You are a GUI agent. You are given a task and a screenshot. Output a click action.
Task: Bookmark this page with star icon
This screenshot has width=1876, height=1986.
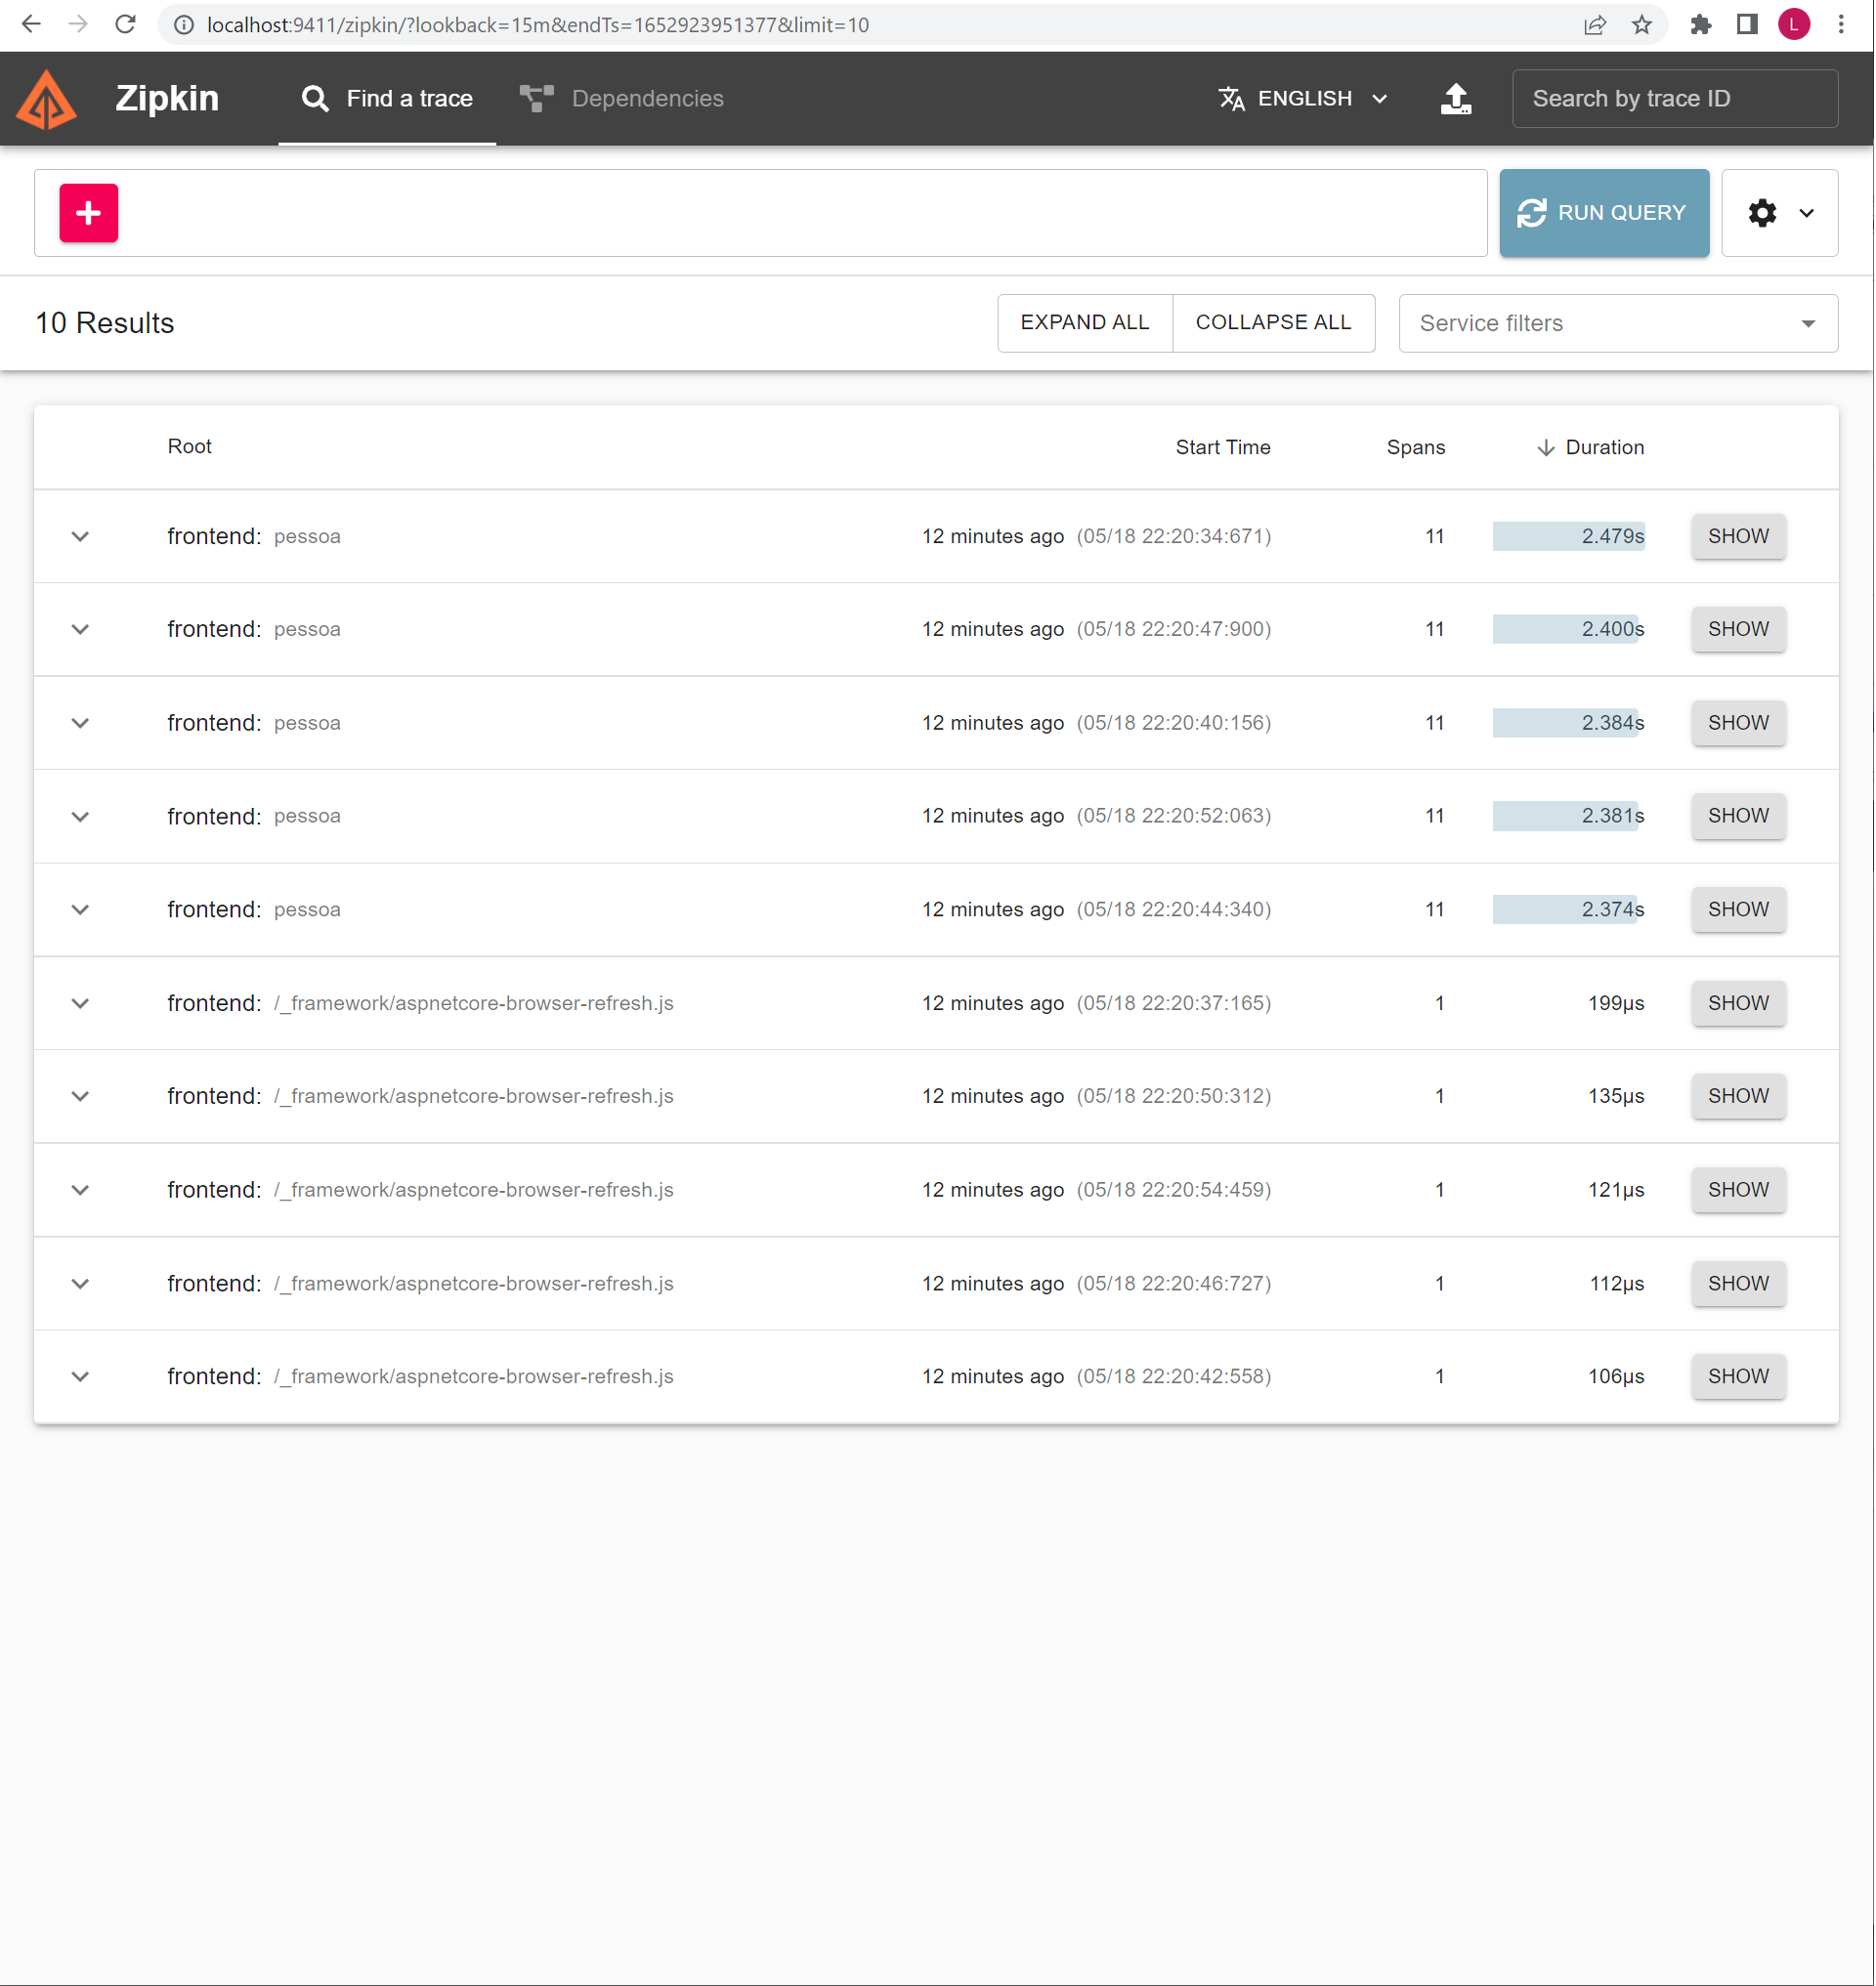pos(1641,25)
